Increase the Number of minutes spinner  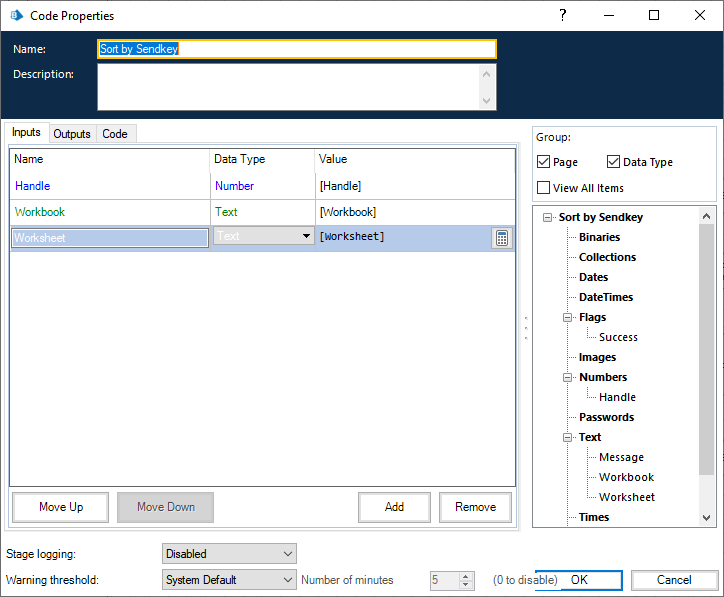coord(466,575)
